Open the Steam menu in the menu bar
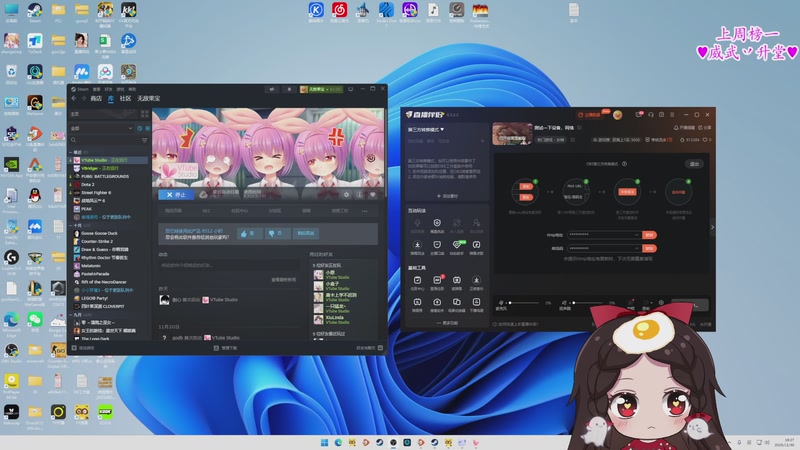The height and width of the screenshot is (450, 800). pos(81,89)
